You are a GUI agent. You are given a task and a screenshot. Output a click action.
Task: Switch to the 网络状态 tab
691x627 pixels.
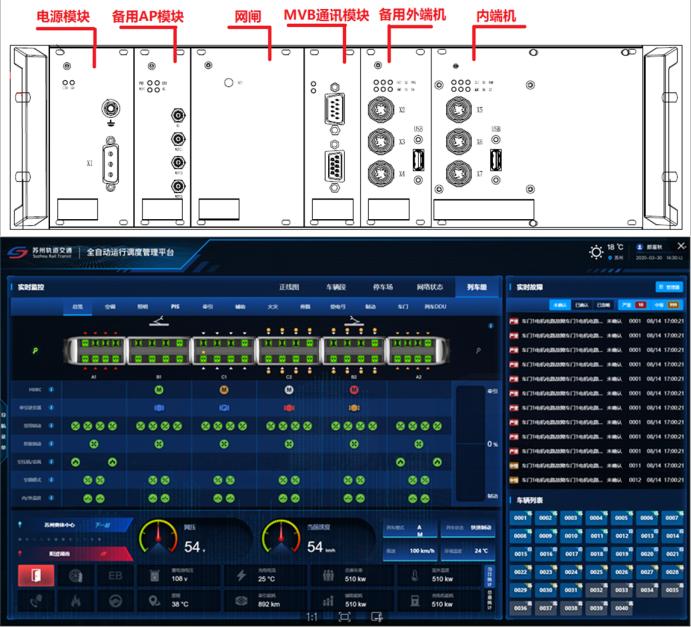click(x=430, y=287)
